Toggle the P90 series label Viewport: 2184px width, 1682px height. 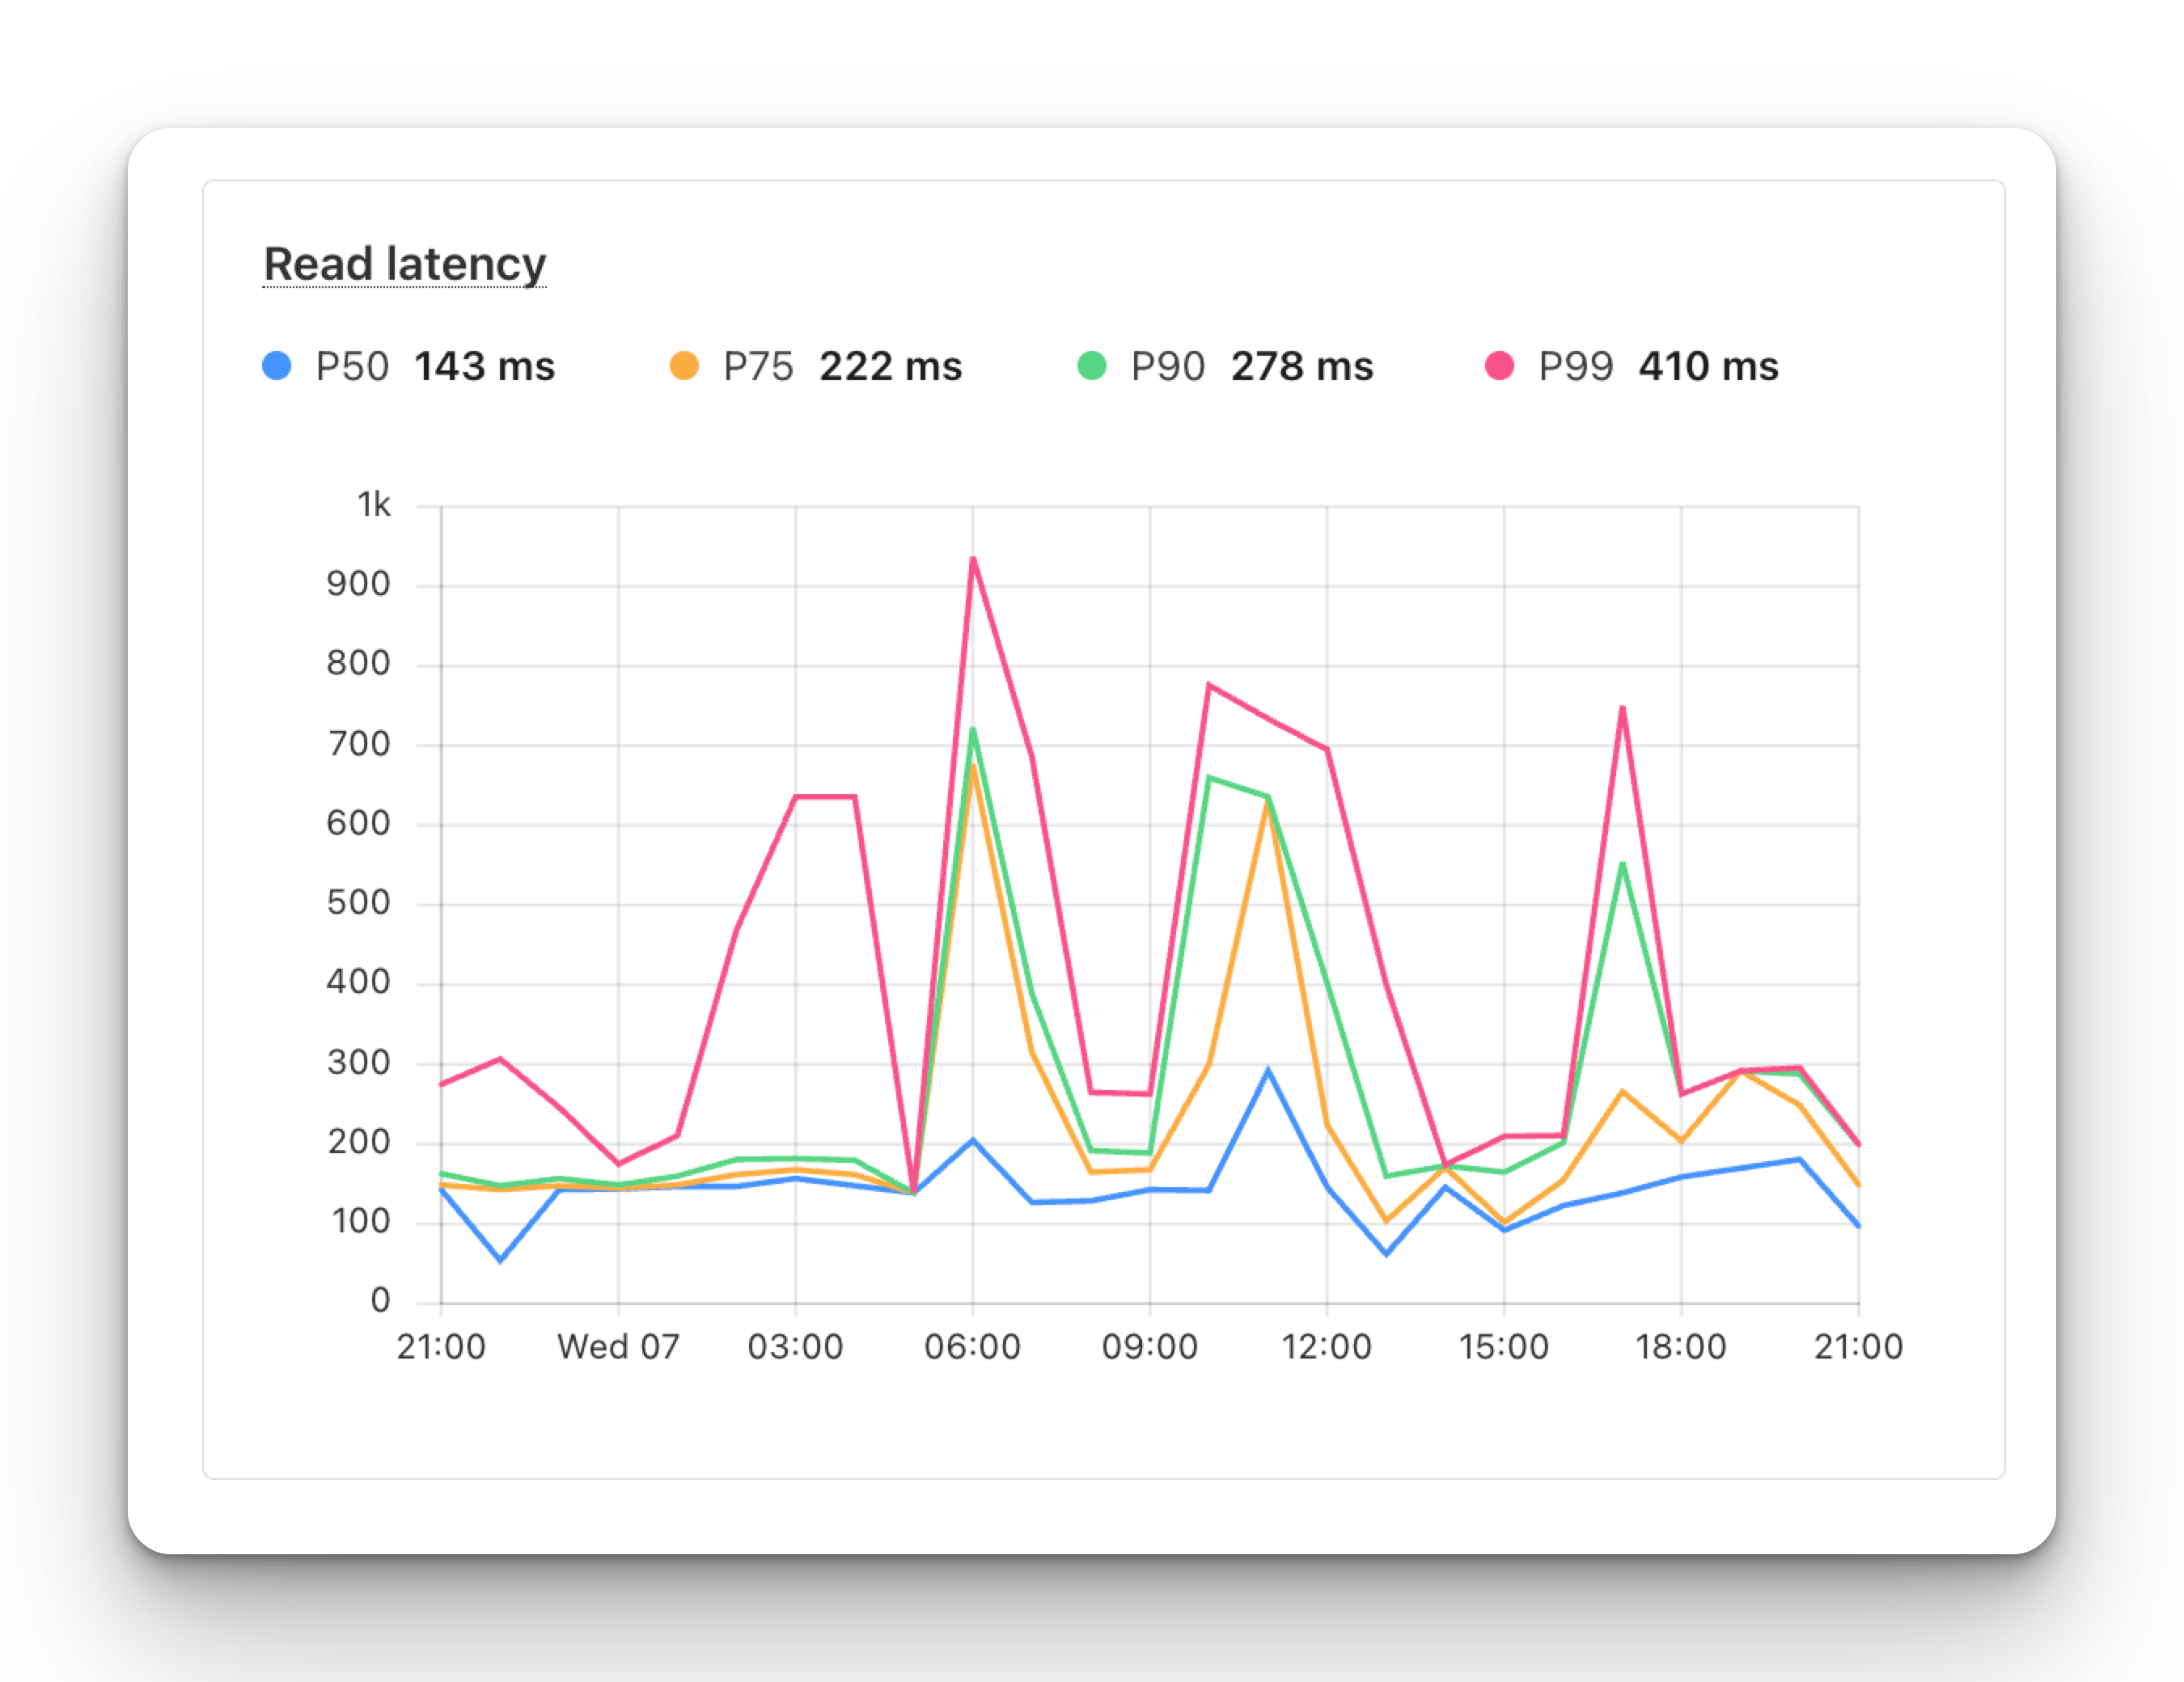pyautogui.click(x=1167, y=367)
